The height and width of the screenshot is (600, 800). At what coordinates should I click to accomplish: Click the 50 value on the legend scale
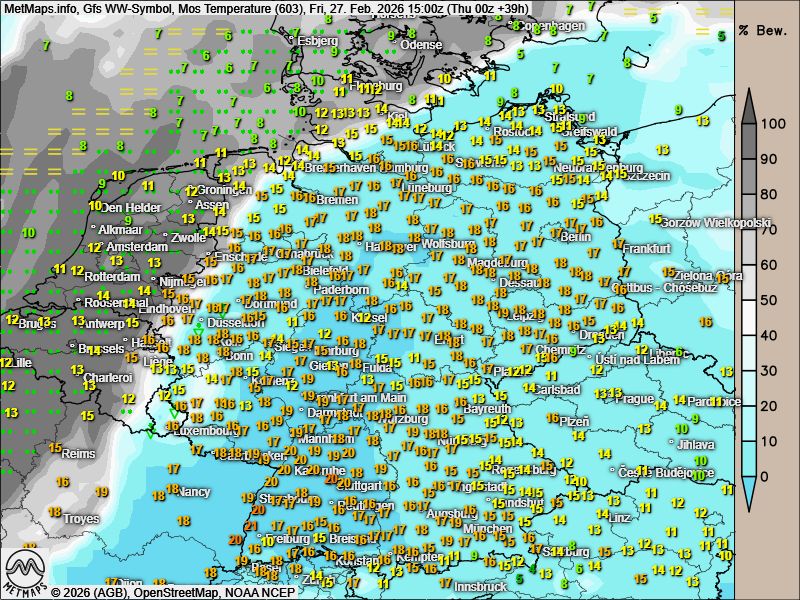[771, 300]
